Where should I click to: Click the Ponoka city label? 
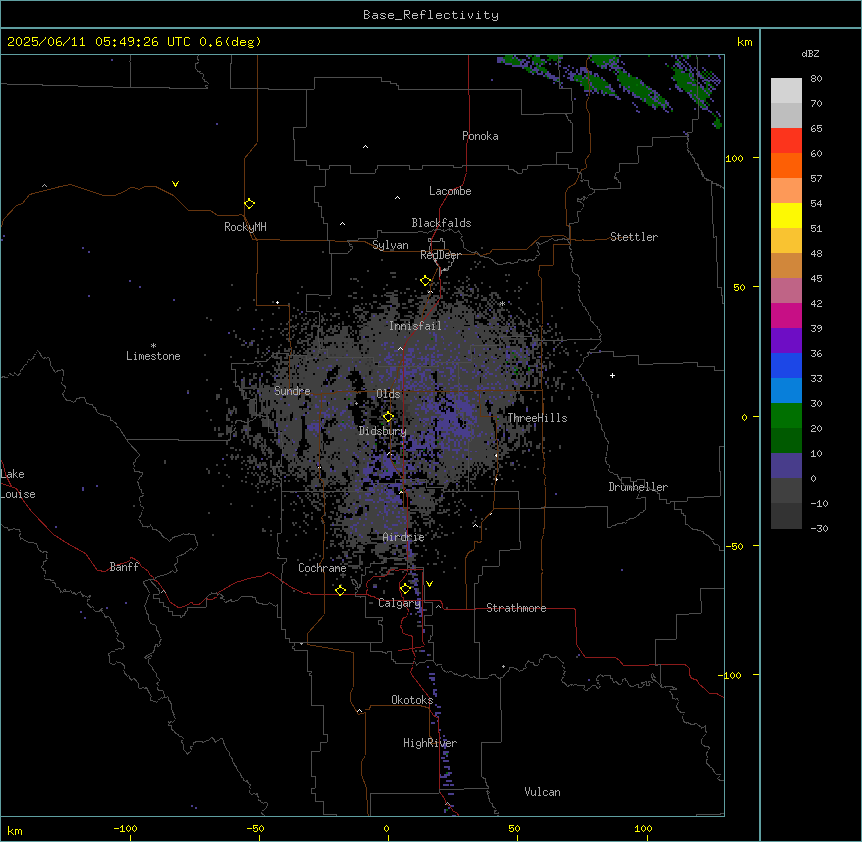[x=480, y=136]
